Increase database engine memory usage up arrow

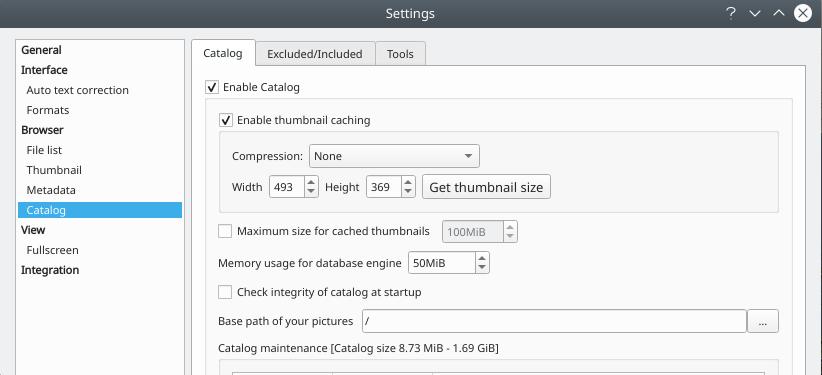[x=482, y=258]
